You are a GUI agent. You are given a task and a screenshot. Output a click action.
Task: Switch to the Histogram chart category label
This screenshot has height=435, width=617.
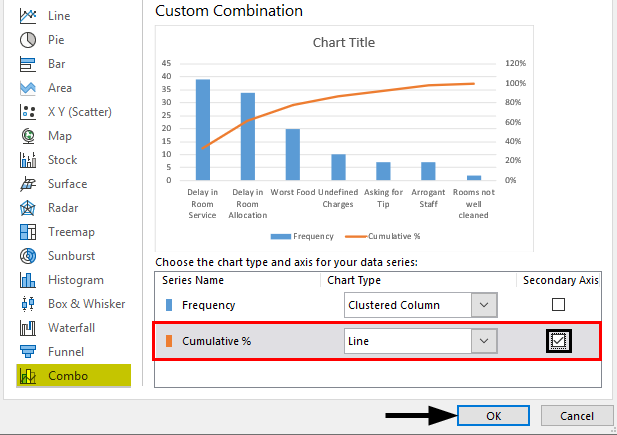click(x=76, y=280)
